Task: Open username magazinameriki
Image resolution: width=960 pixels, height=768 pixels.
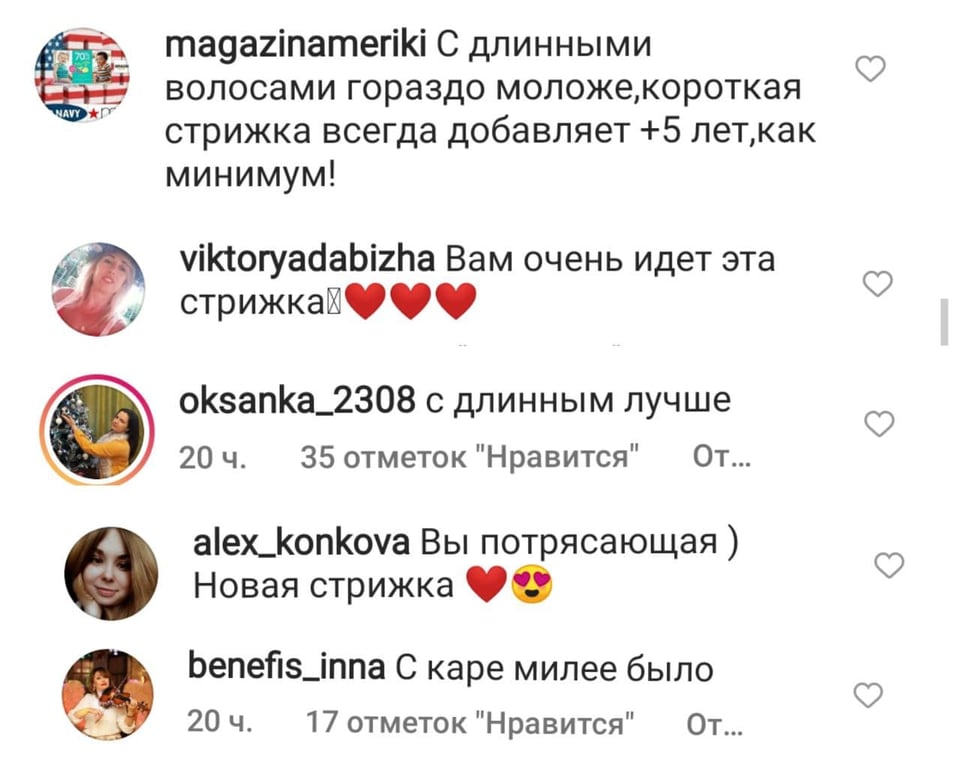Action: 296,45
